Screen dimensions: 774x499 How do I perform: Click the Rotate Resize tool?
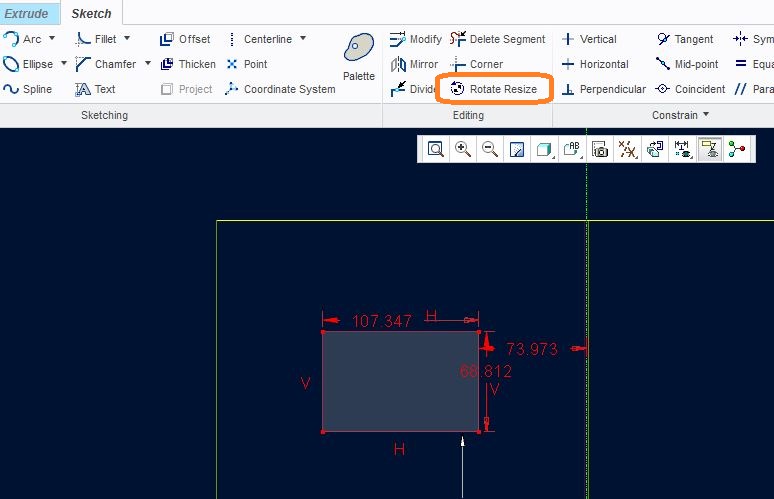click(x=494, y=89)
